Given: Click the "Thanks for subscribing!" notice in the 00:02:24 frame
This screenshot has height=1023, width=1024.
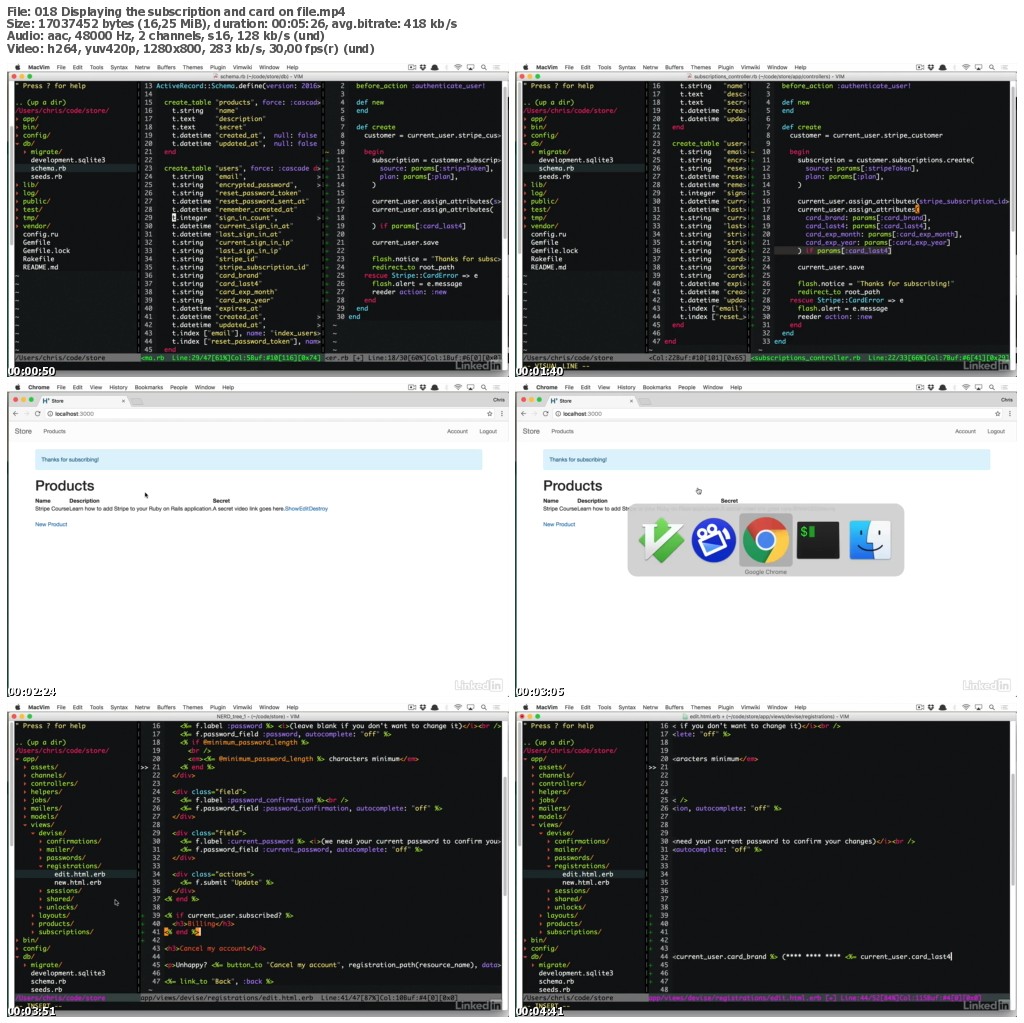Looking at the screenshot, I should 259,459.
